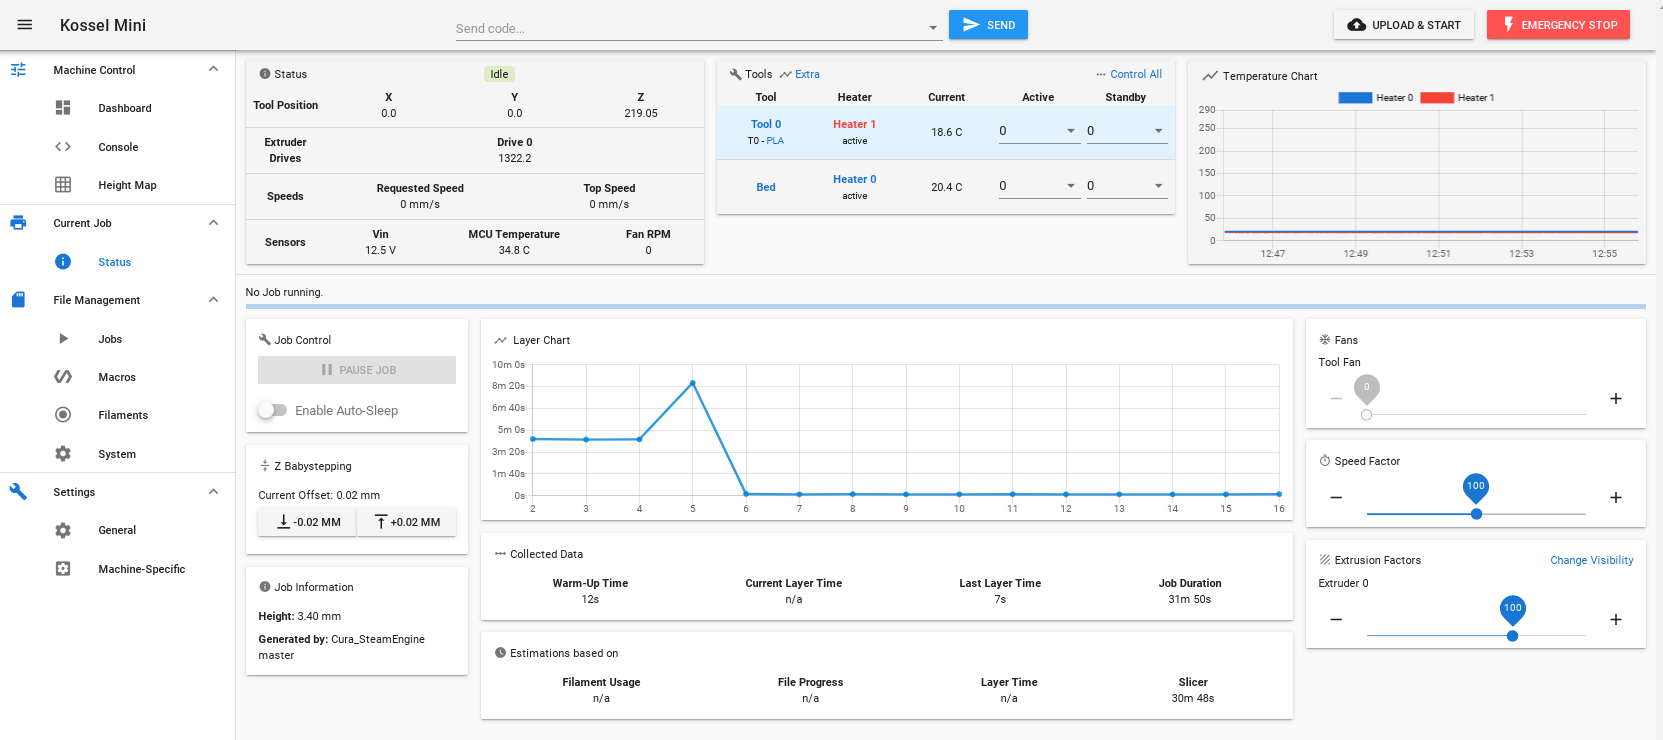
Task: Open Bed standby temperature dropdown
Action: tap(1159, 186)
